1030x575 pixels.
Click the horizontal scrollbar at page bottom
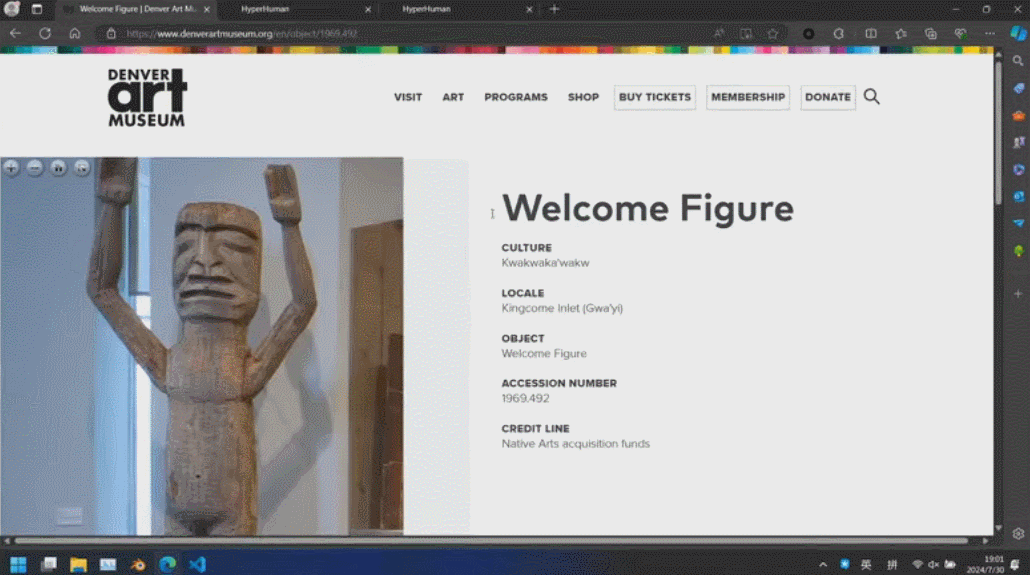[491, 541]
